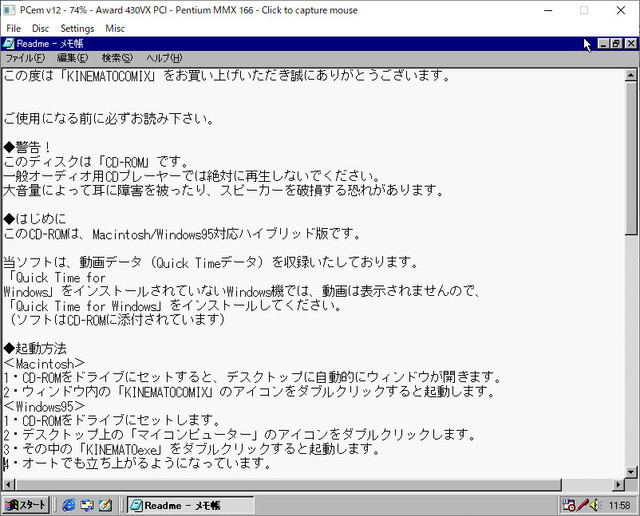The height and width of the screenshot is (516, 640).
Task: Open the PCem Settings menu
Action: point(77,28)
